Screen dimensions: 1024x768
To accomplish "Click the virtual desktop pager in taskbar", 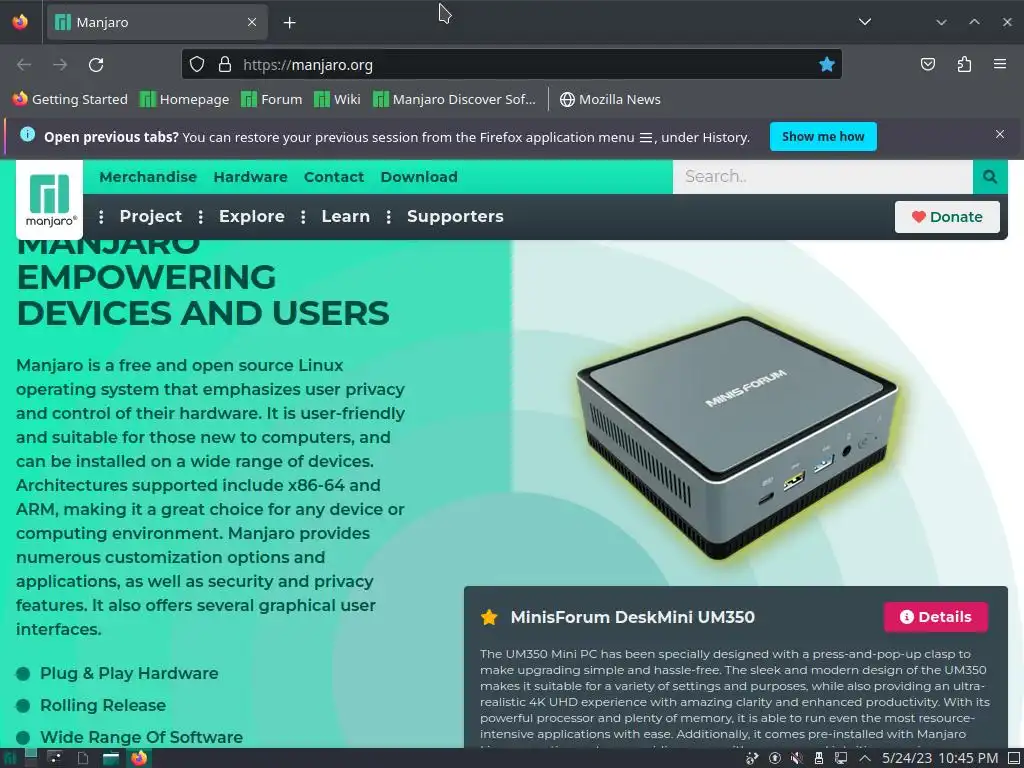I will 31,758.
